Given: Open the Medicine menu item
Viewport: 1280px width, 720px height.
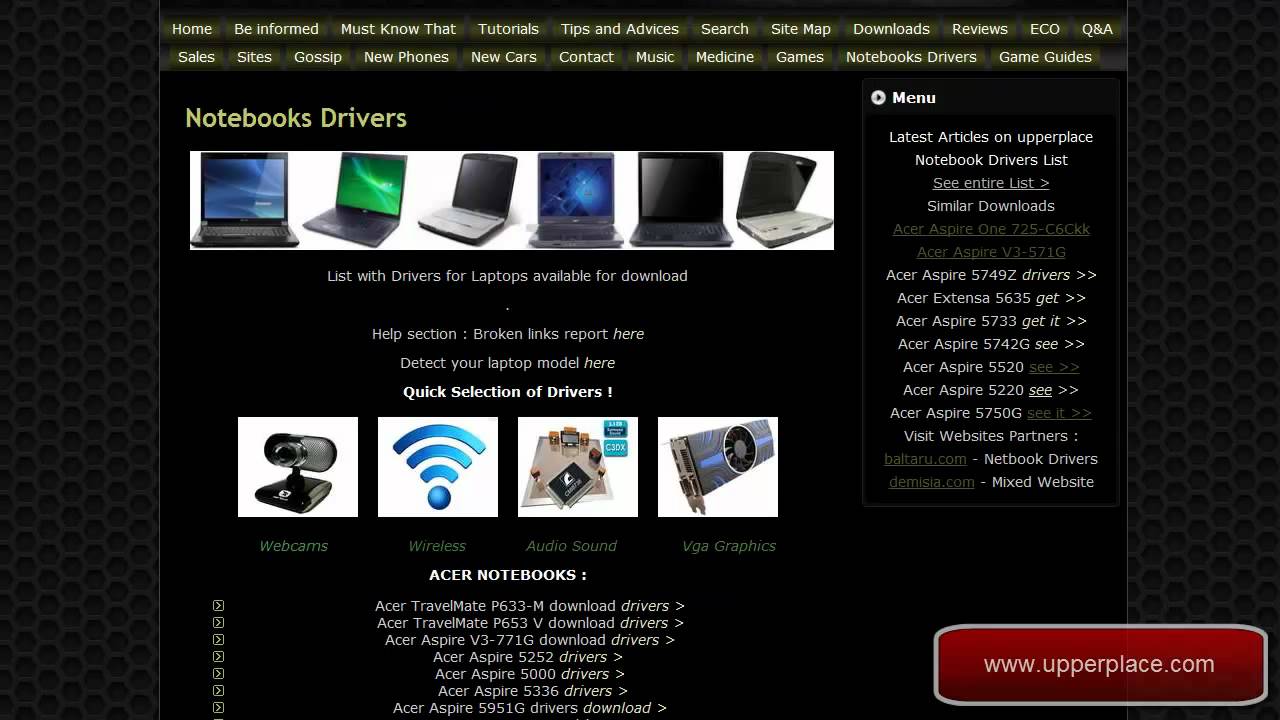Looking at the screenshot, I should (x=725, y=57).
